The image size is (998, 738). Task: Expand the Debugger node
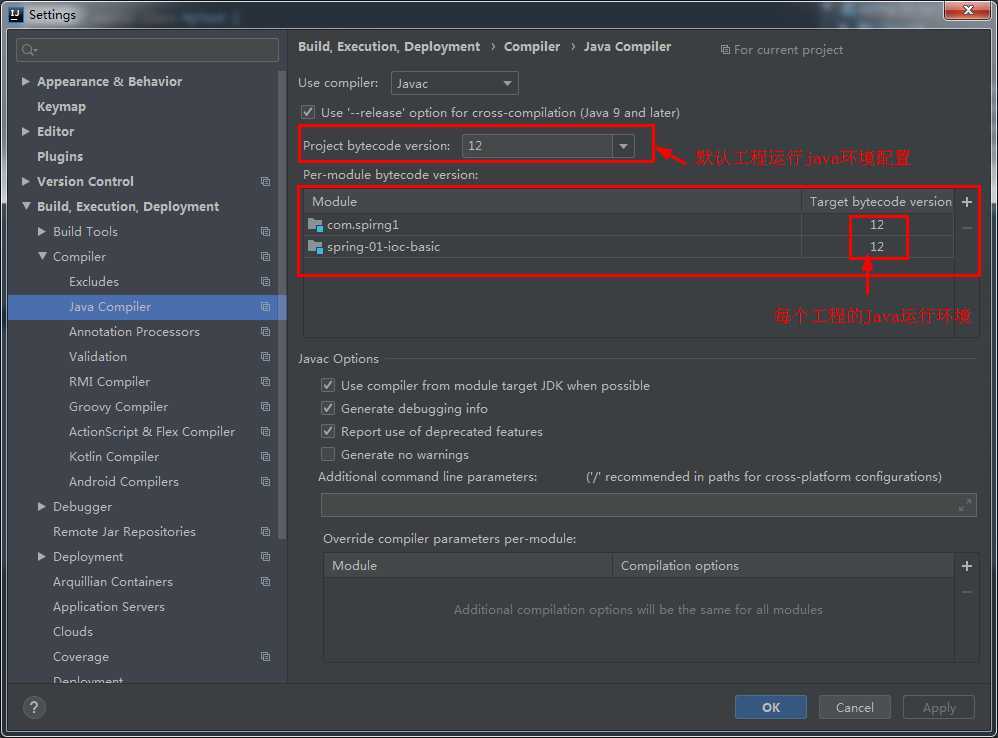tap(42, 506)
